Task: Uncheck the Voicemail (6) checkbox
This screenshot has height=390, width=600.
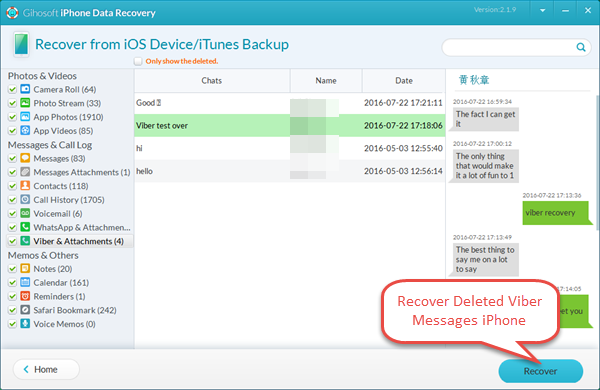Action: [12, 213]
